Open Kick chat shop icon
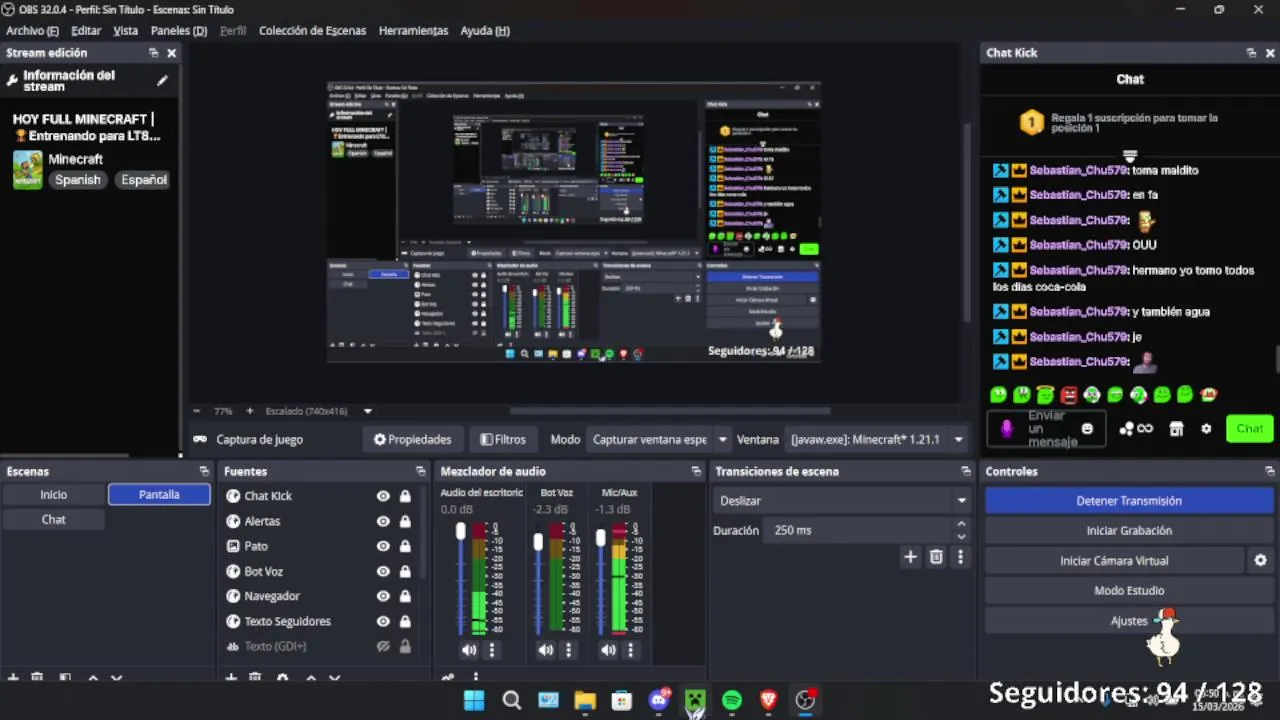Viewport: 1280px width, 720px height. pyautogui.click(x=1176, y=429)
